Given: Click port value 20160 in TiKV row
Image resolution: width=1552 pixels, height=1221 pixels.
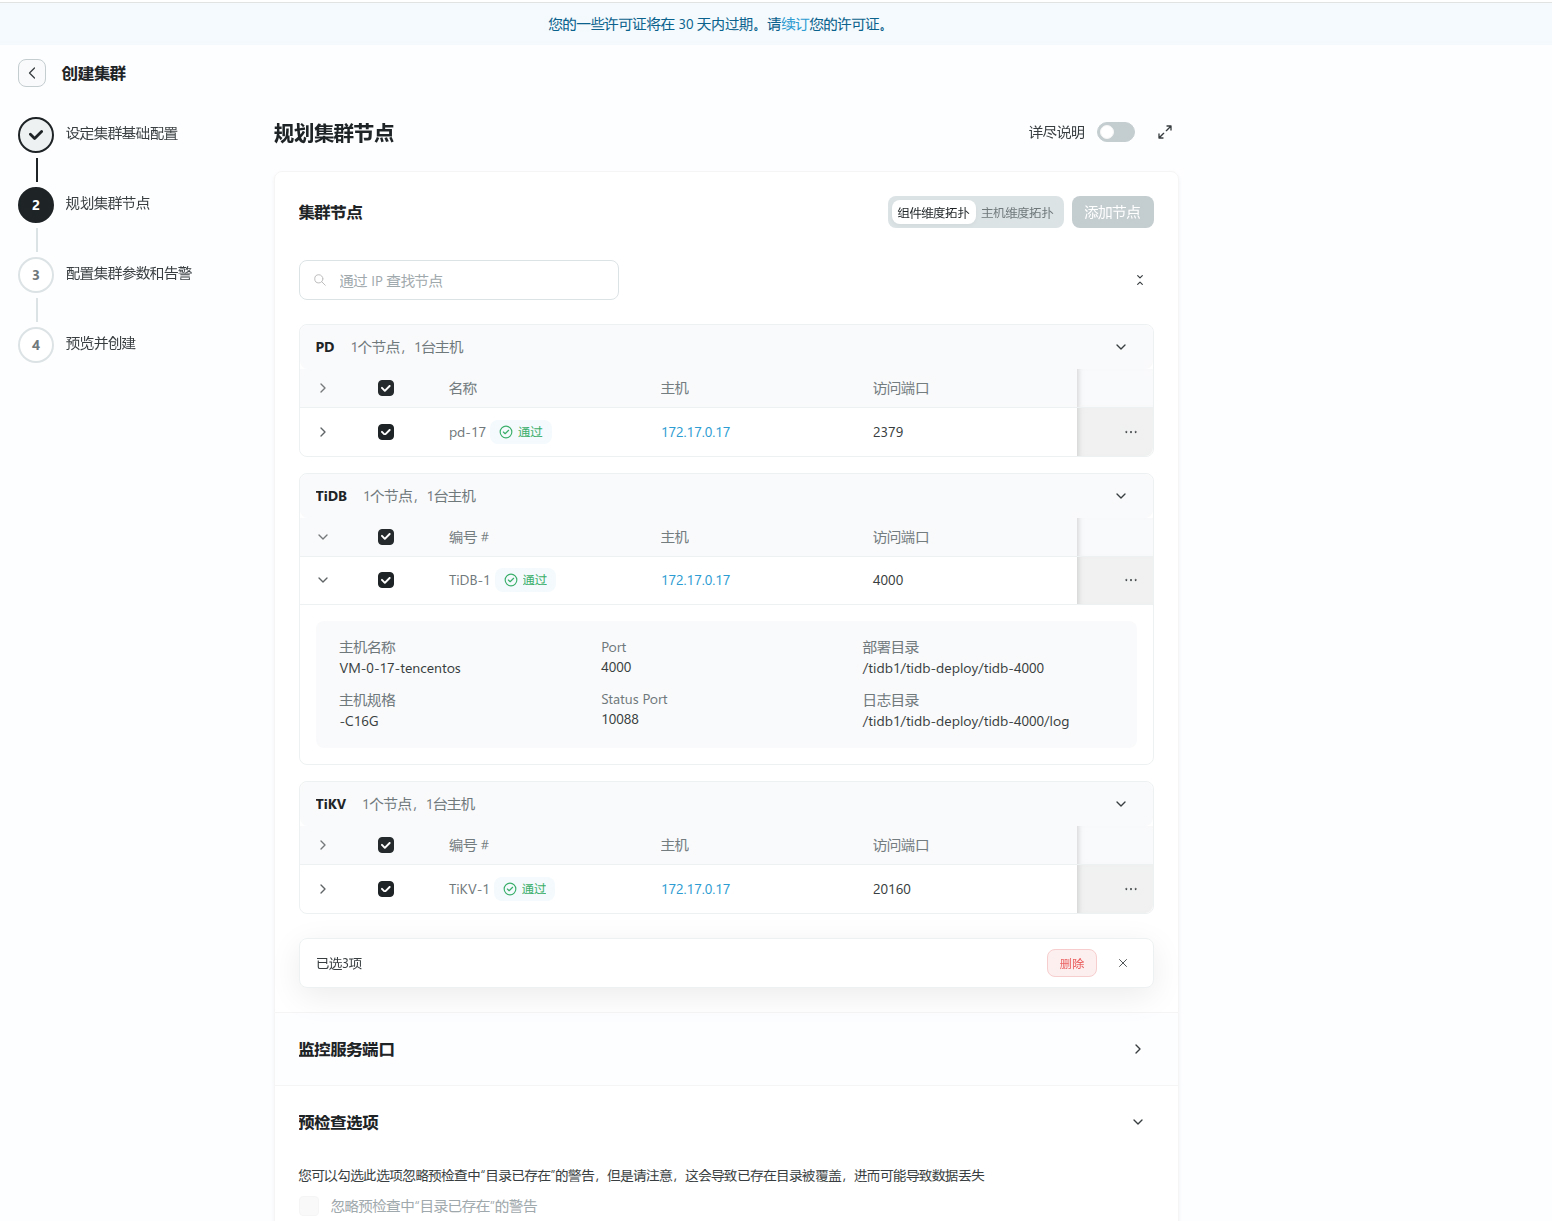Looking at the screenshot, I should 892,889.
